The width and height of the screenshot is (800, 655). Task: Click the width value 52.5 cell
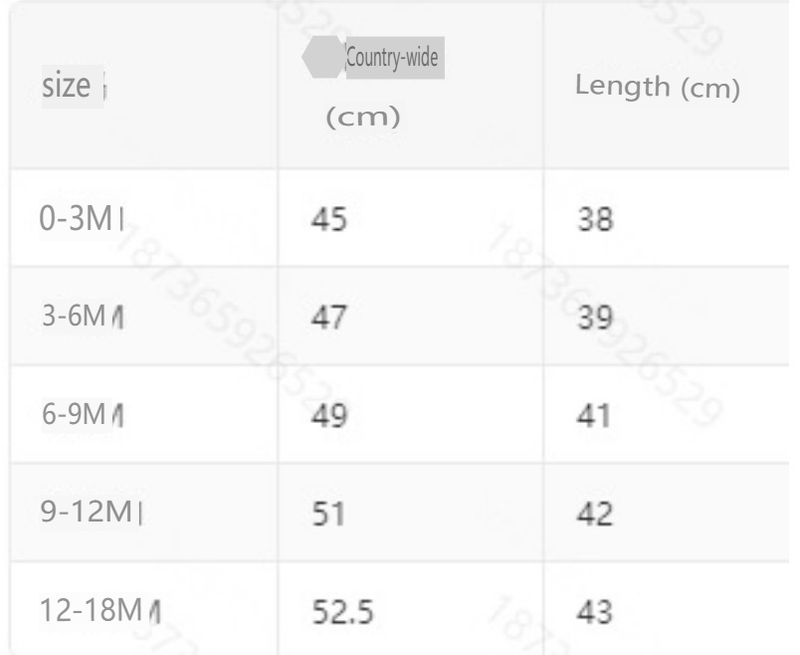[x=343, y=610]
